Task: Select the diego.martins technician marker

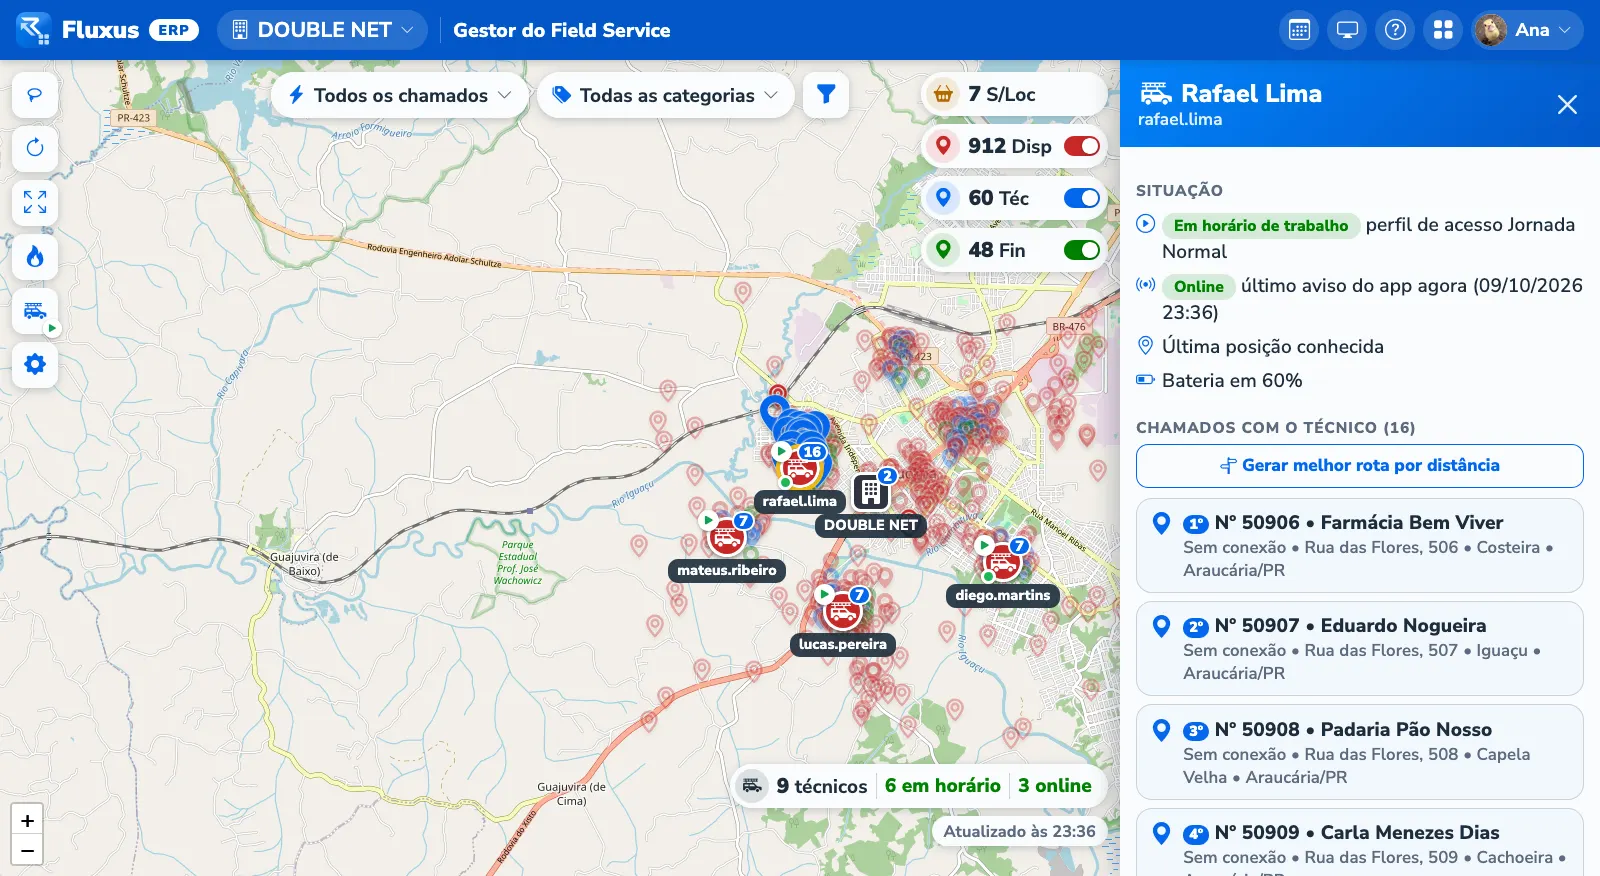Action: pyautogui.click(x=1002, y=562)
